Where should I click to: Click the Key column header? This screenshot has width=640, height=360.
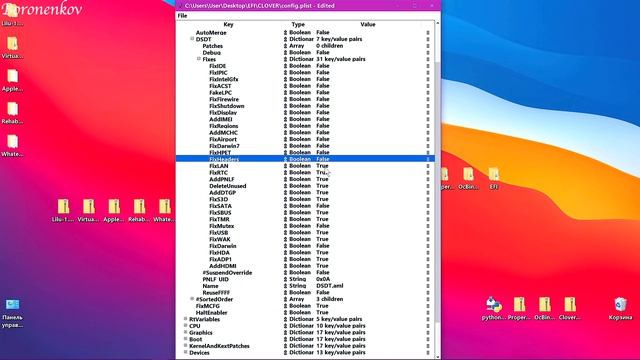pyautogui.click(x=228, y=24)
